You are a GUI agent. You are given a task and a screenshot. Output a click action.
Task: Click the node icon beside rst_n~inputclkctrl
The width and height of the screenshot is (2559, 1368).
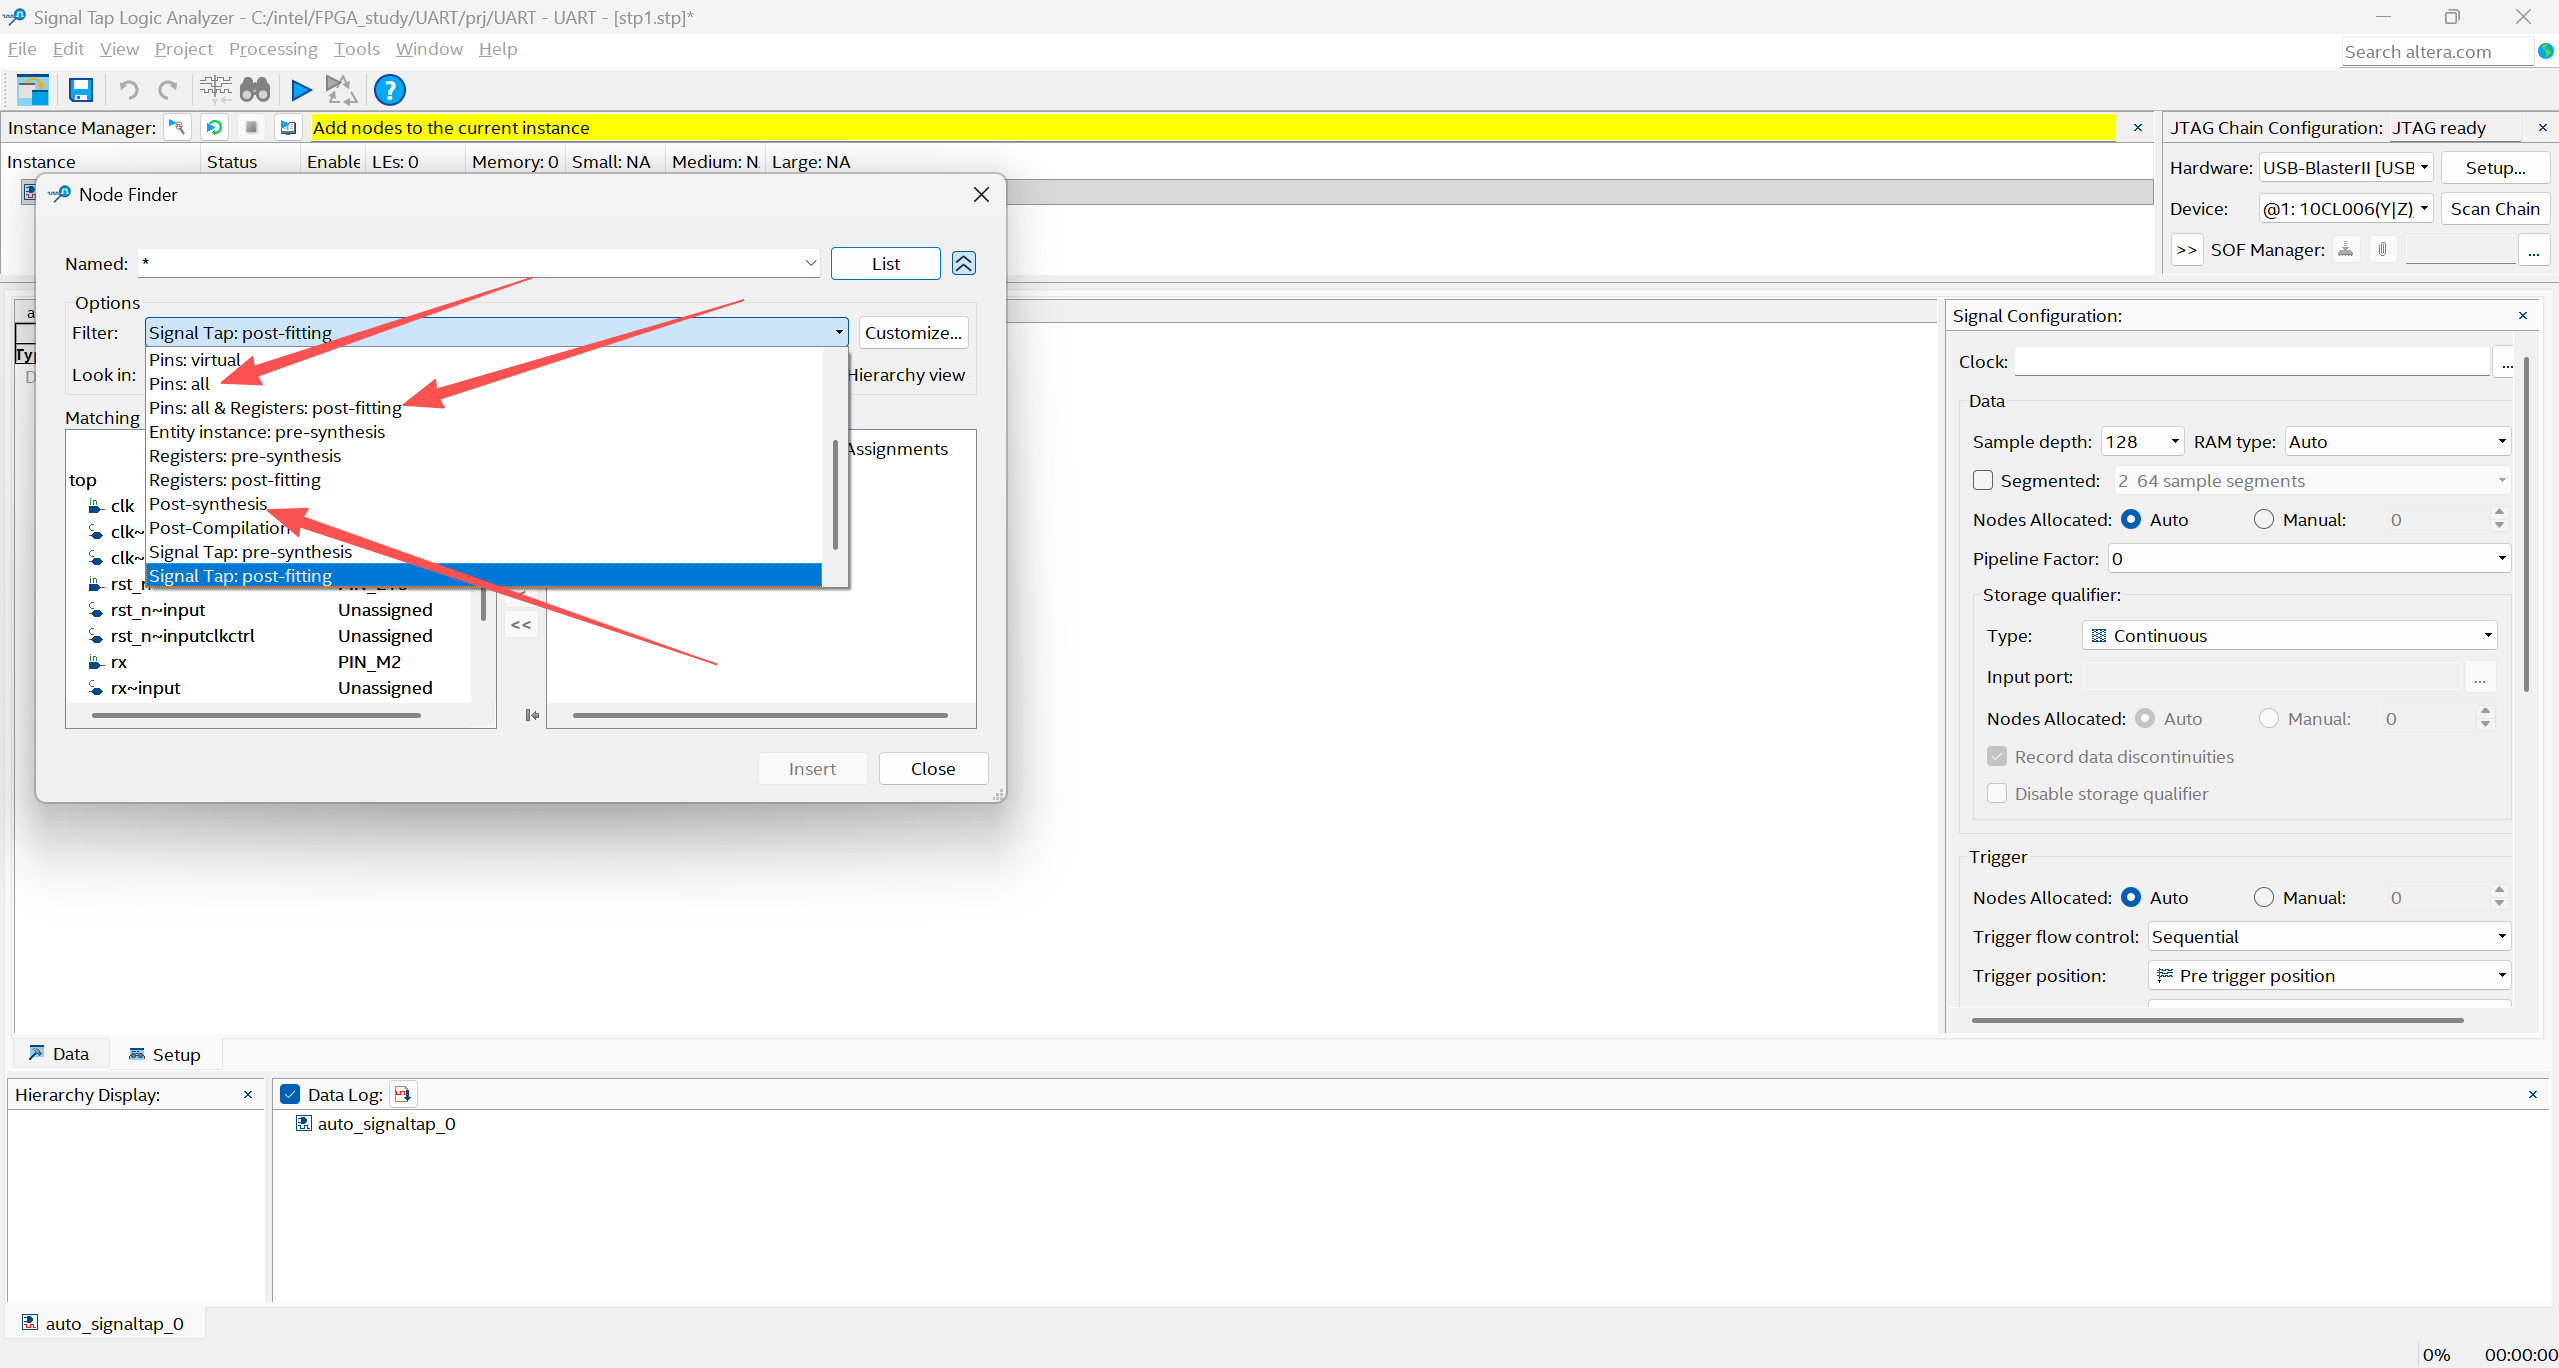(x=96, y=636)
